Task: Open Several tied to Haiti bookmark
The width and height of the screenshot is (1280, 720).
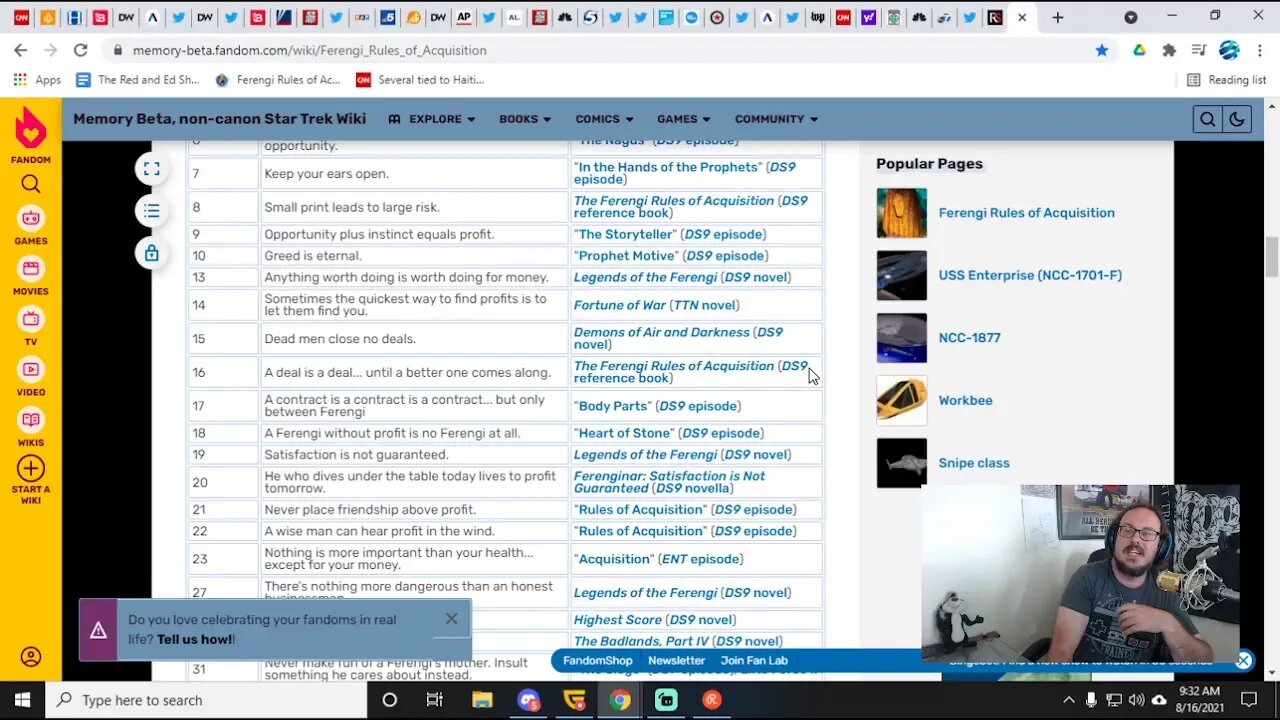Action: tap(420, 80)
